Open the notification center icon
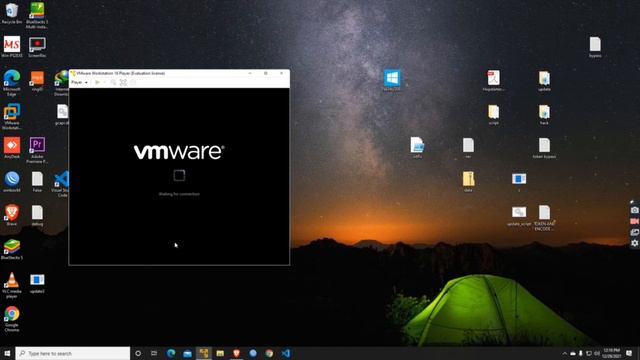Viewport: 640px width, 360px height. 629,353
